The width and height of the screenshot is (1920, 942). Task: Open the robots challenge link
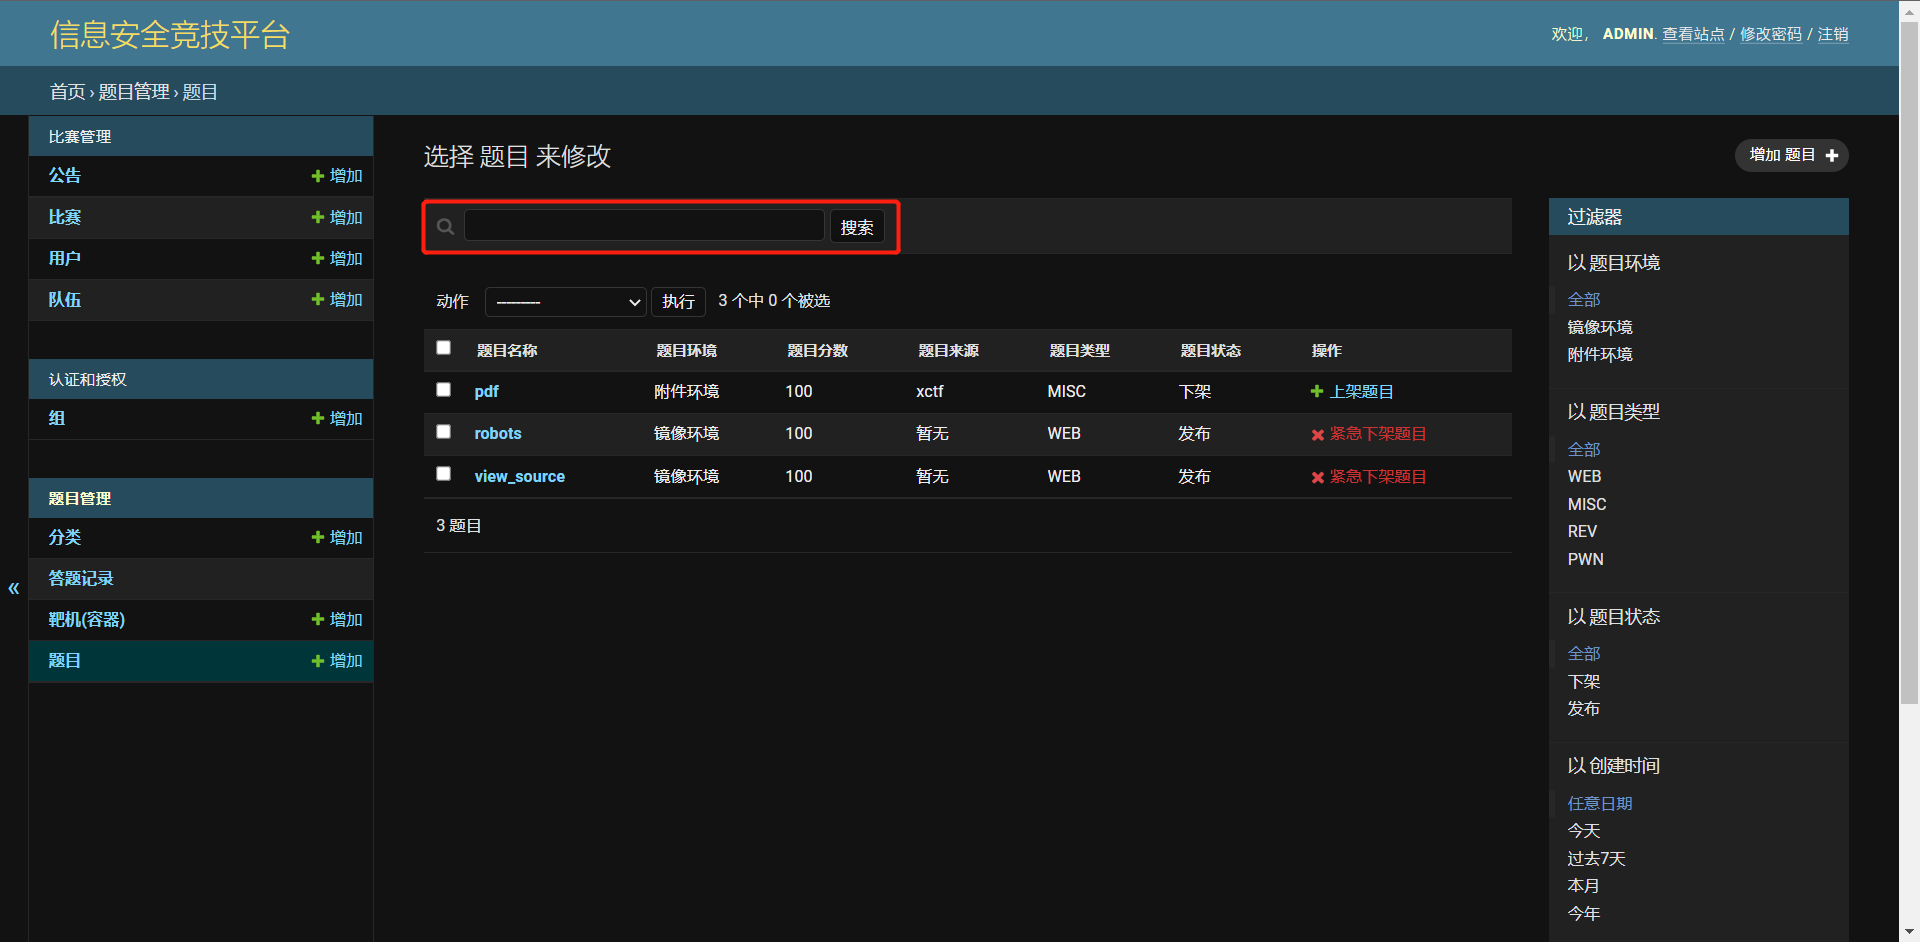[x=498, y=433]
